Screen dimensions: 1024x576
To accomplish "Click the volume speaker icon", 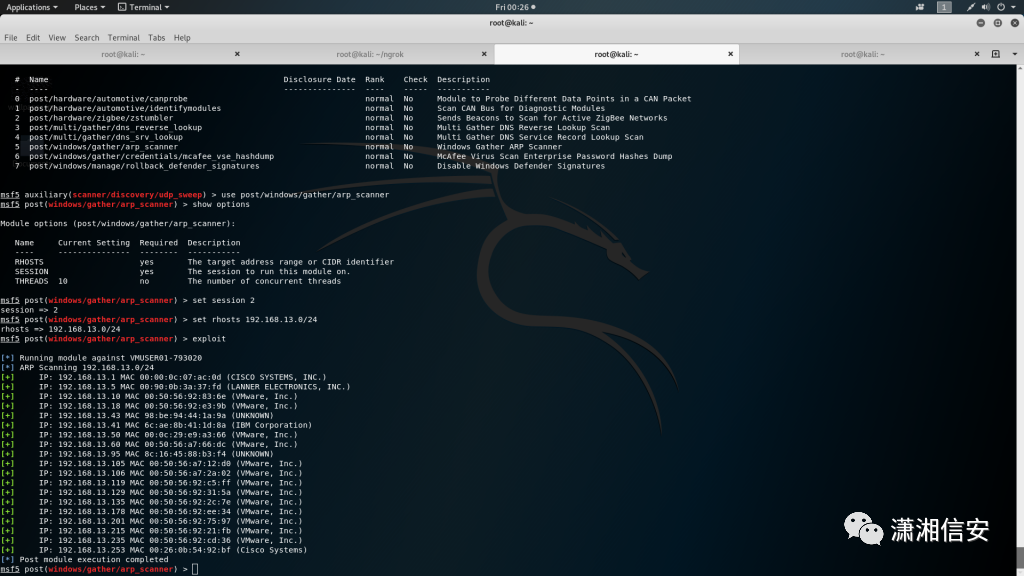I will (985, 7).
